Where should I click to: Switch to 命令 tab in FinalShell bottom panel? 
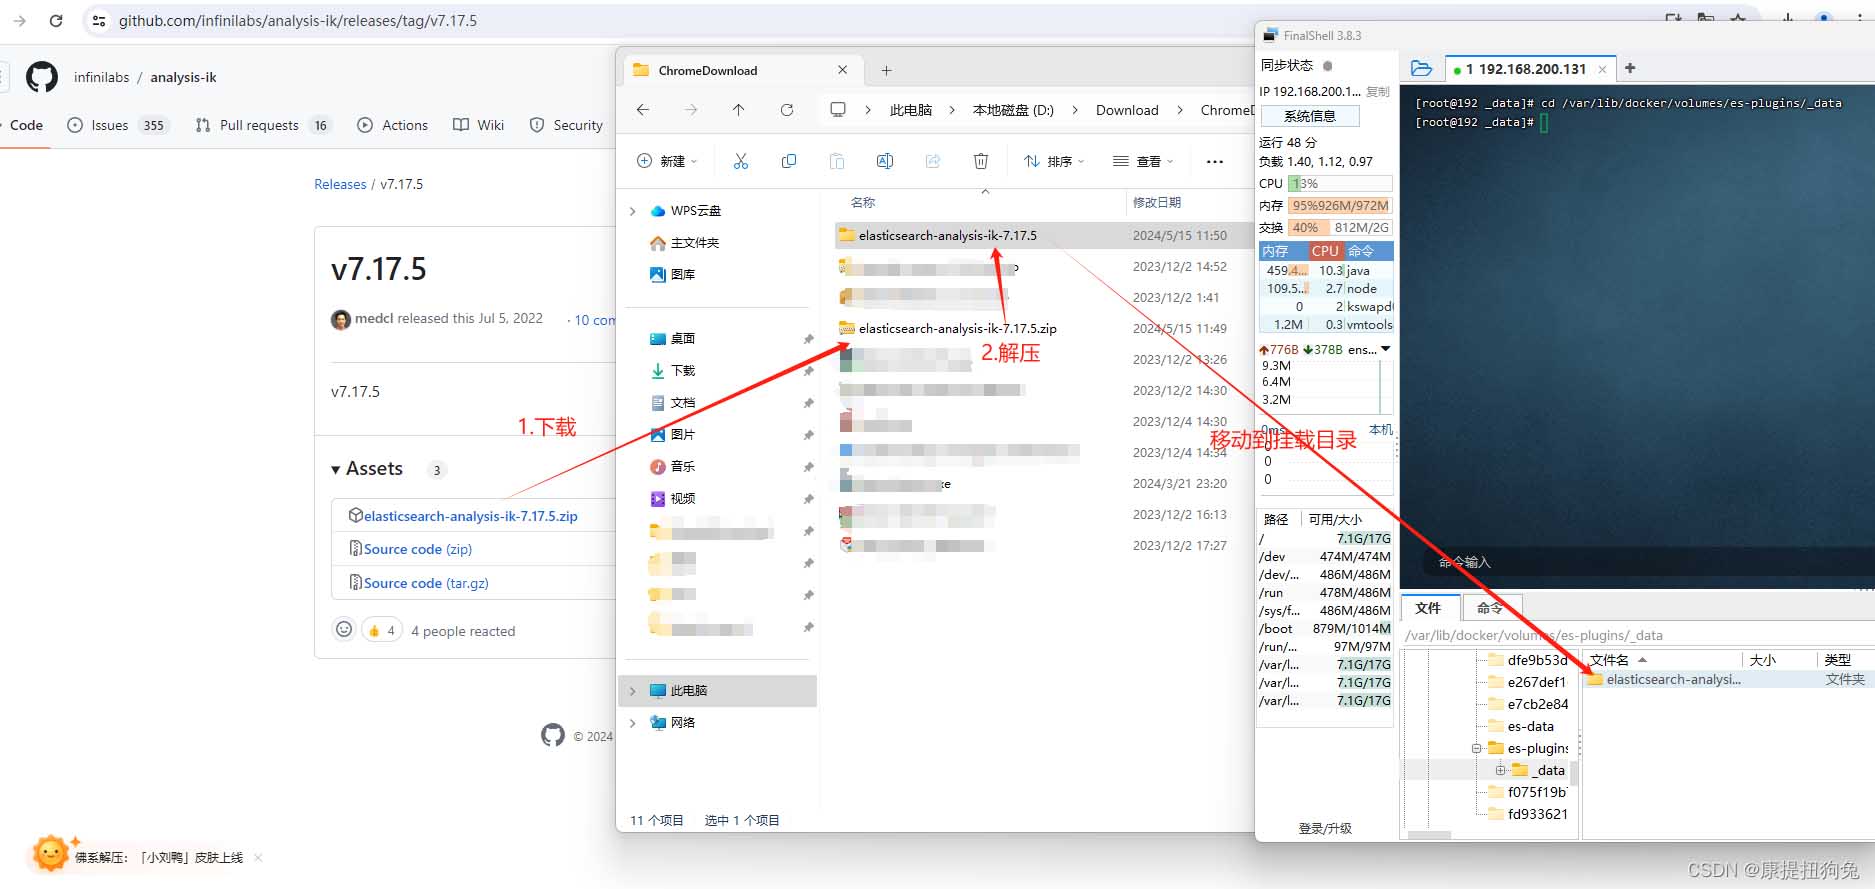(1490, 608)
